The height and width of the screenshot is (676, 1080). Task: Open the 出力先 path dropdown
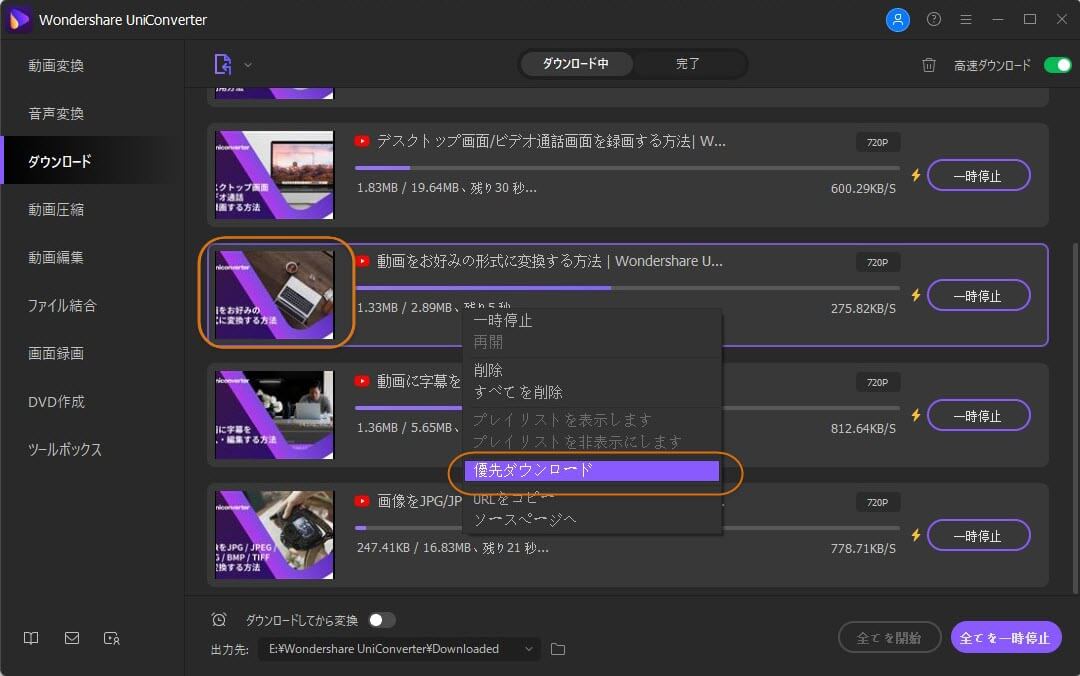[528, 649]
